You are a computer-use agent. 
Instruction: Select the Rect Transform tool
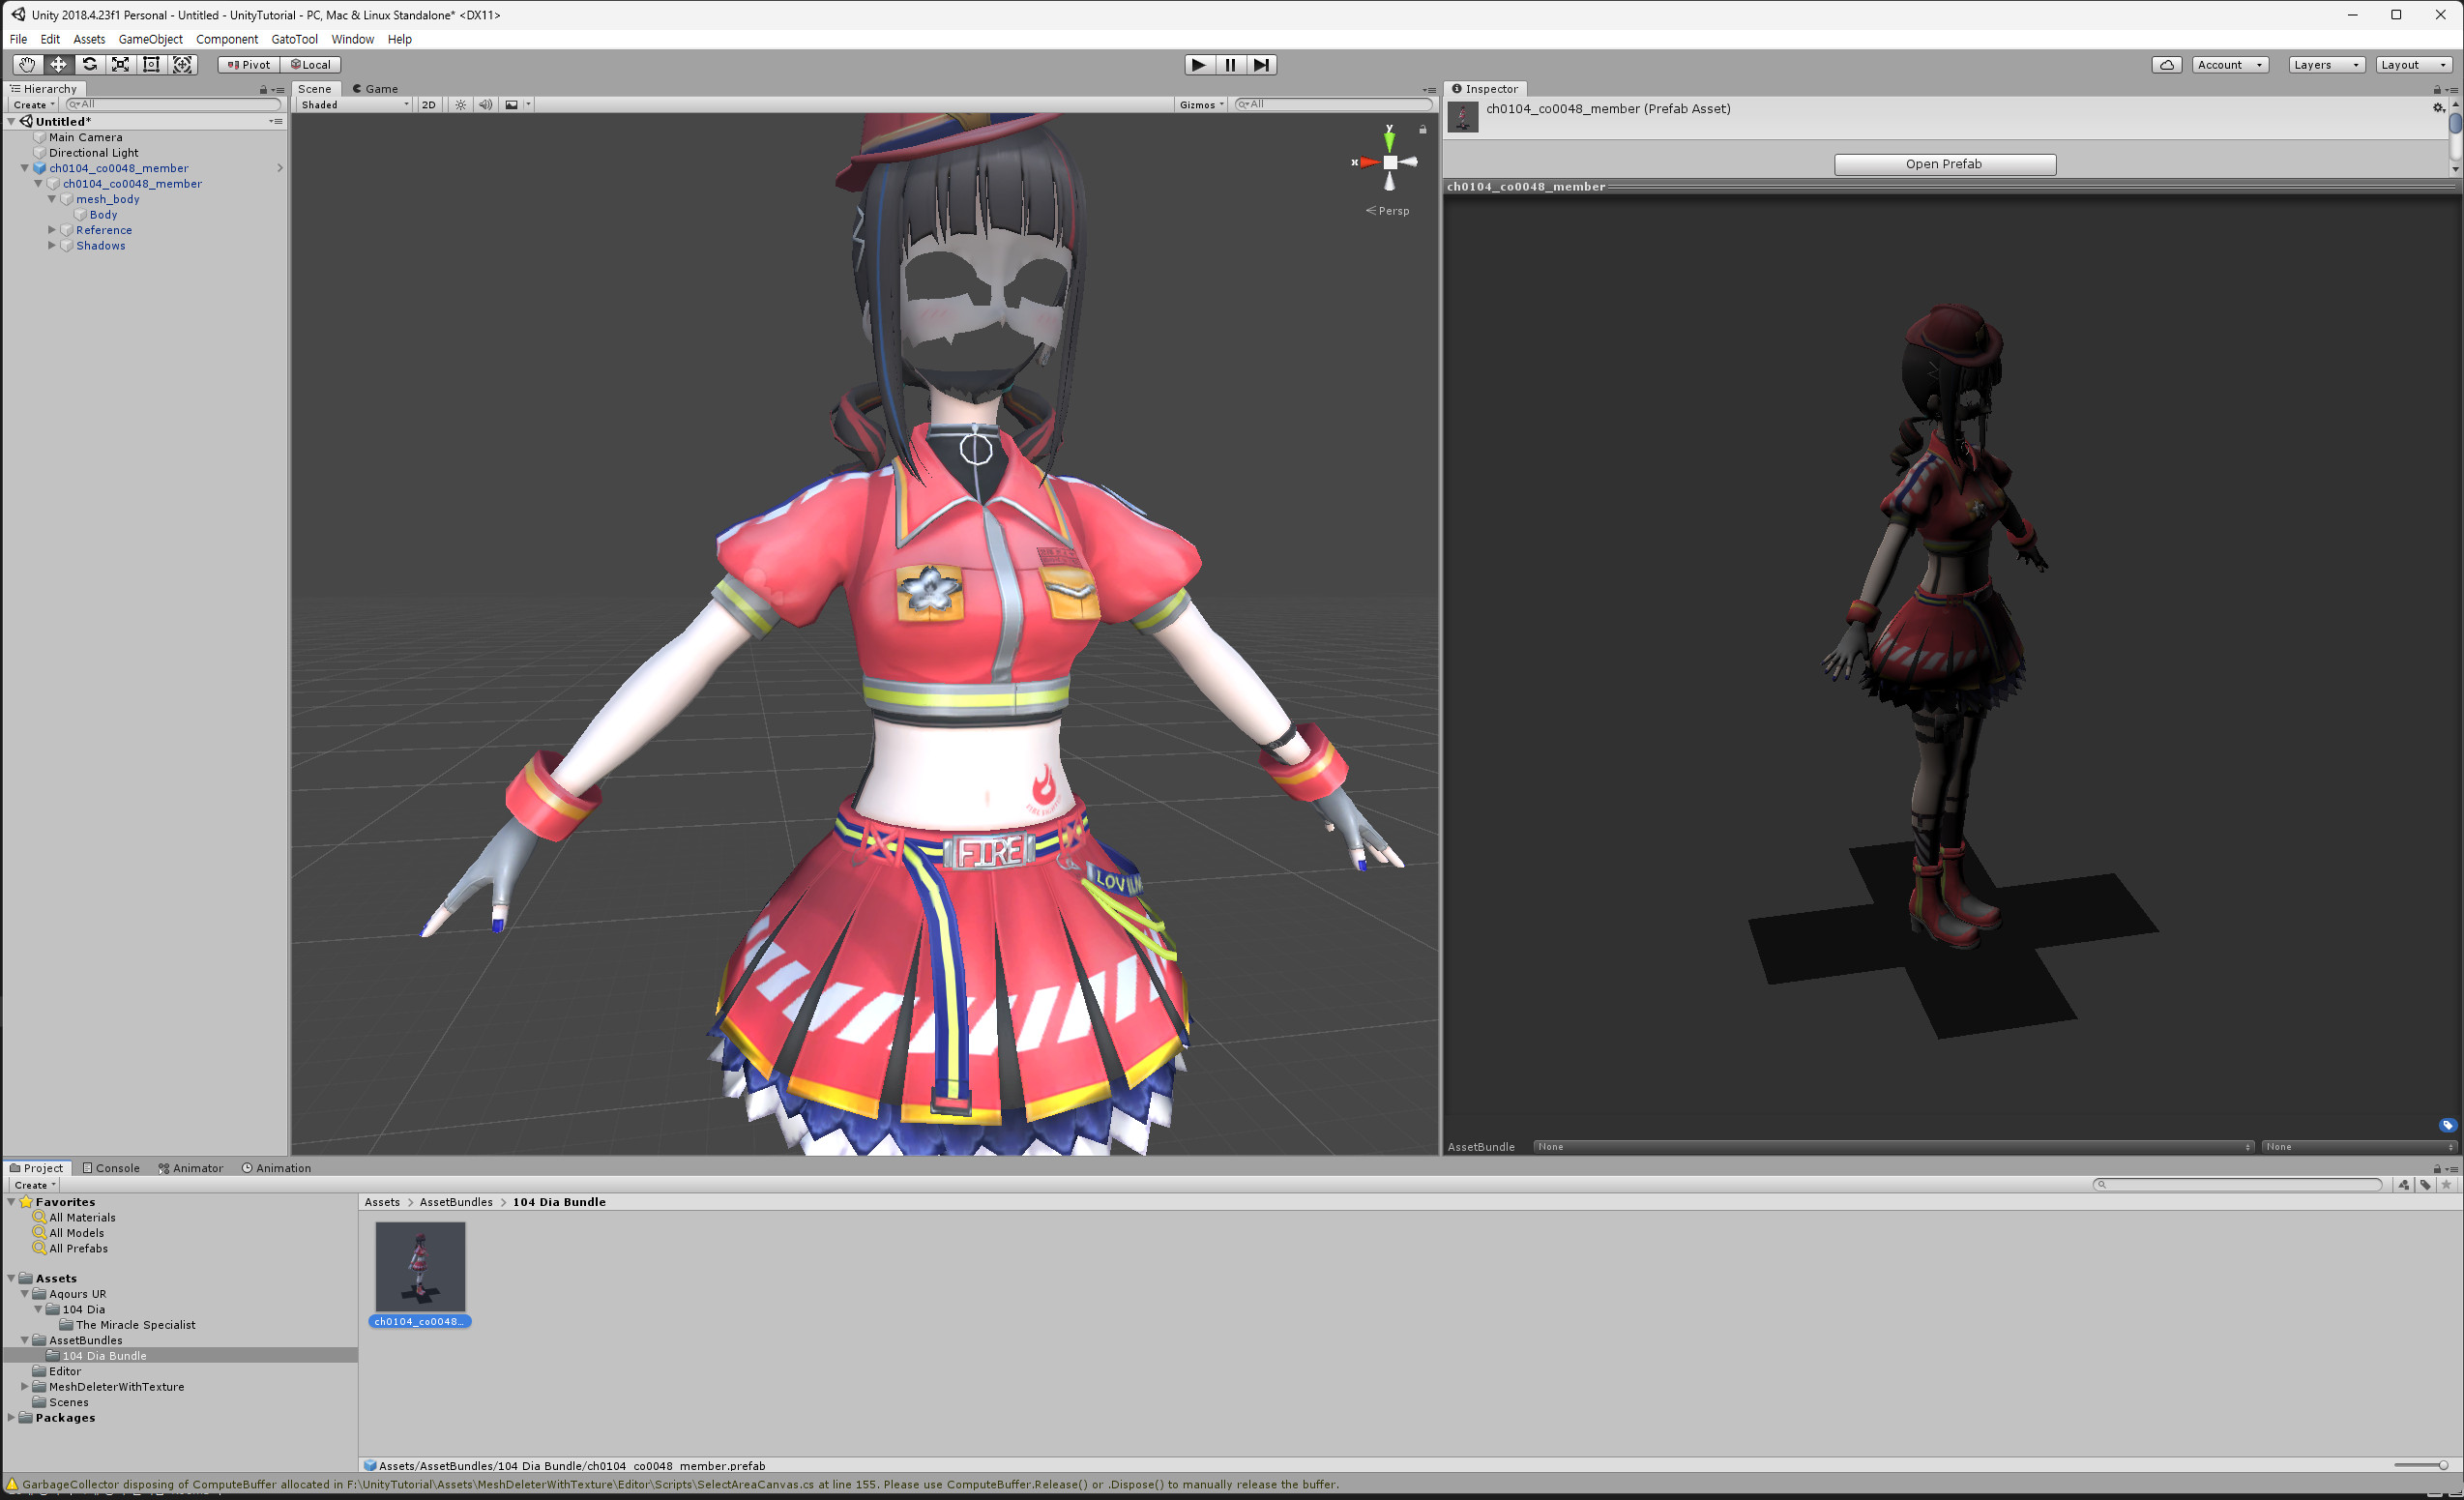[151, 65]
